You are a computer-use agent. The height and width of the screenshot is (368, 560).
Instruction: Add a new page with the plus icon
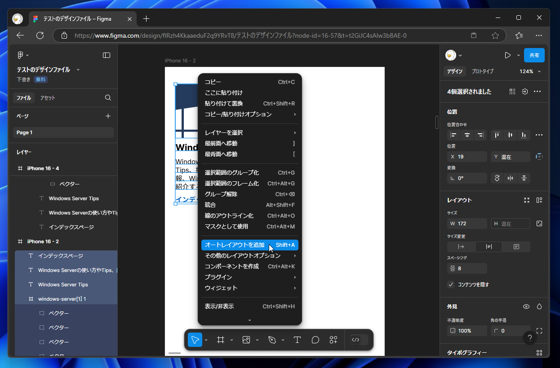tap(108, 116)
